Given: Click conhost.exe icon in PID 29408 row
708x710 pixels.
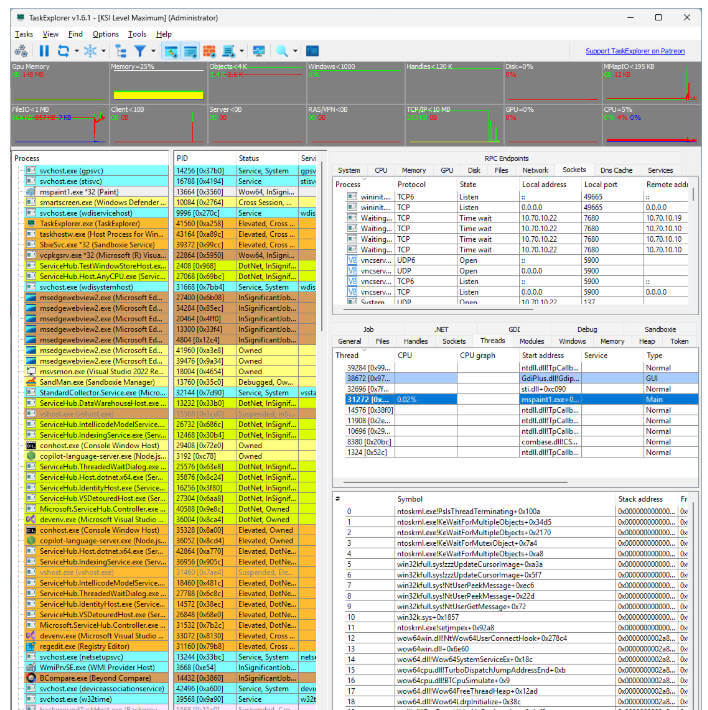Looking at the screenshot, I should click(31, 446).
